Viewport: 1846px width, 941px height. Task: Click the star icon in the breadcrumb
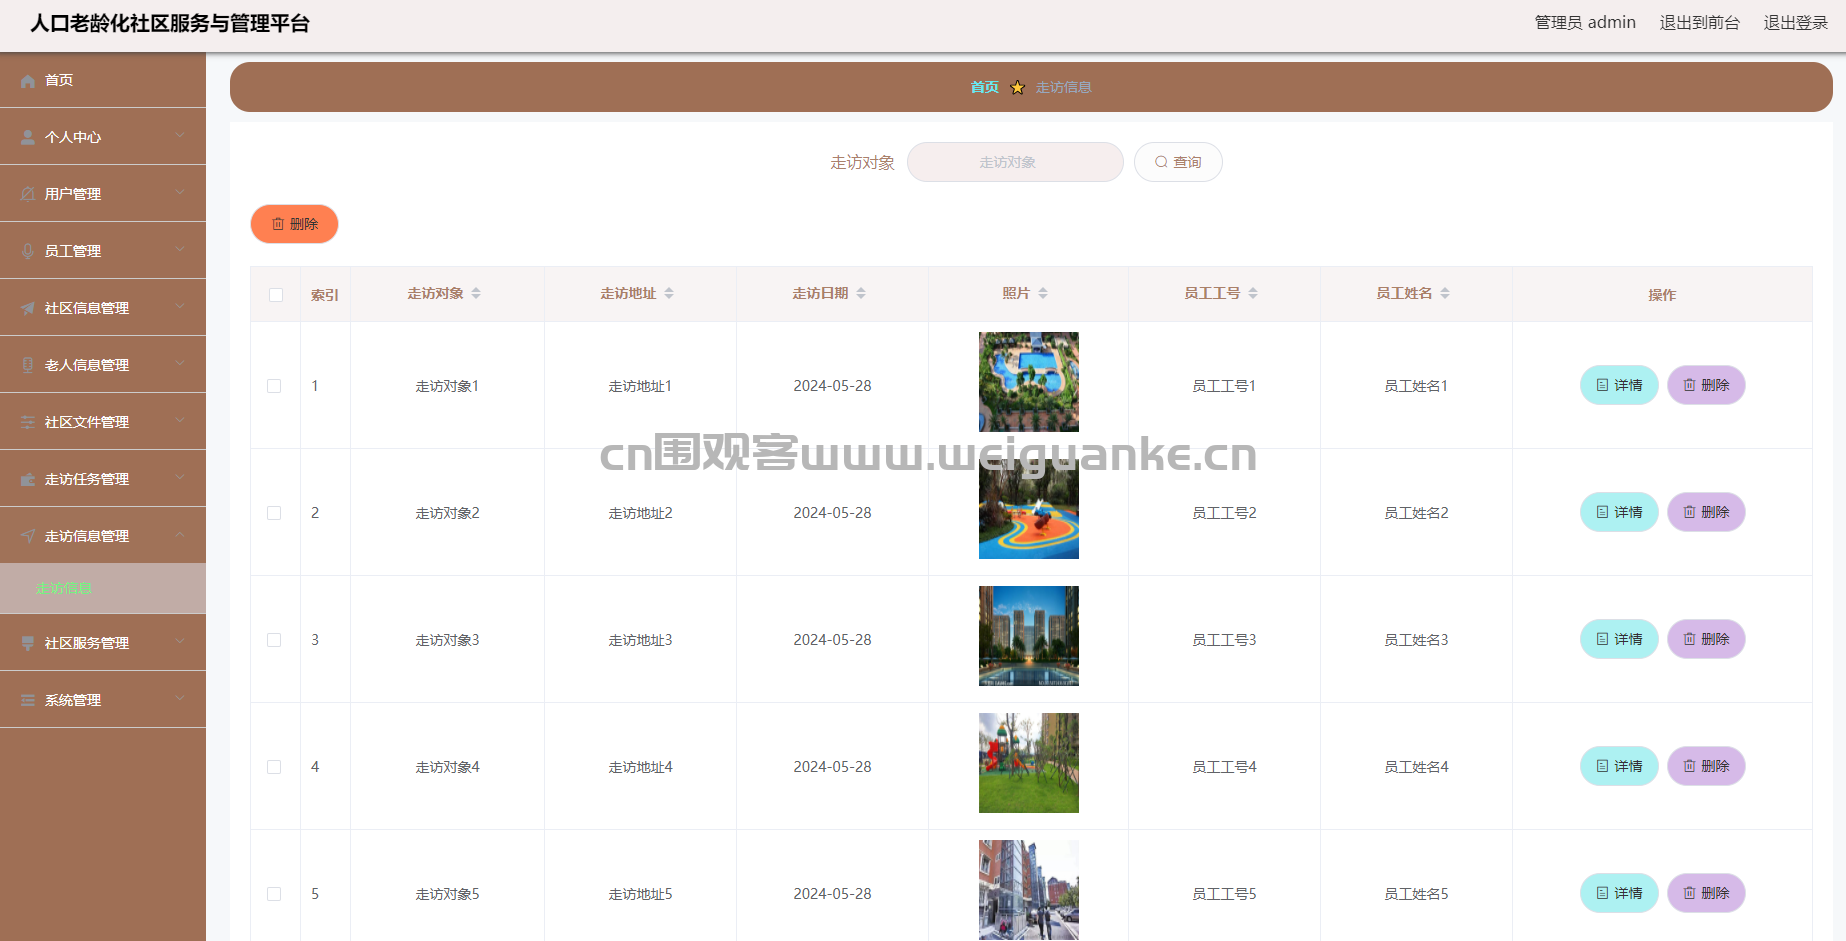1017,88
